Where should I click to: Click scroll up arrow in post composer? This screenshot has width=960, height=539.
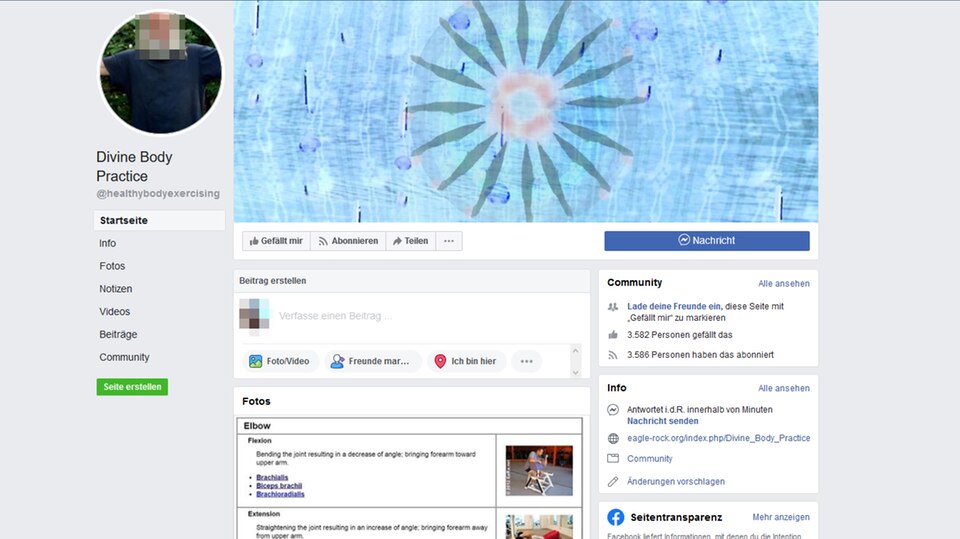coord(575,350)
